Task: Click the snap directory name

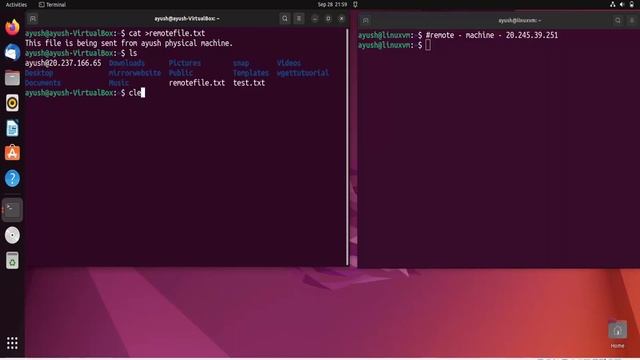Action: click(241, 63)
